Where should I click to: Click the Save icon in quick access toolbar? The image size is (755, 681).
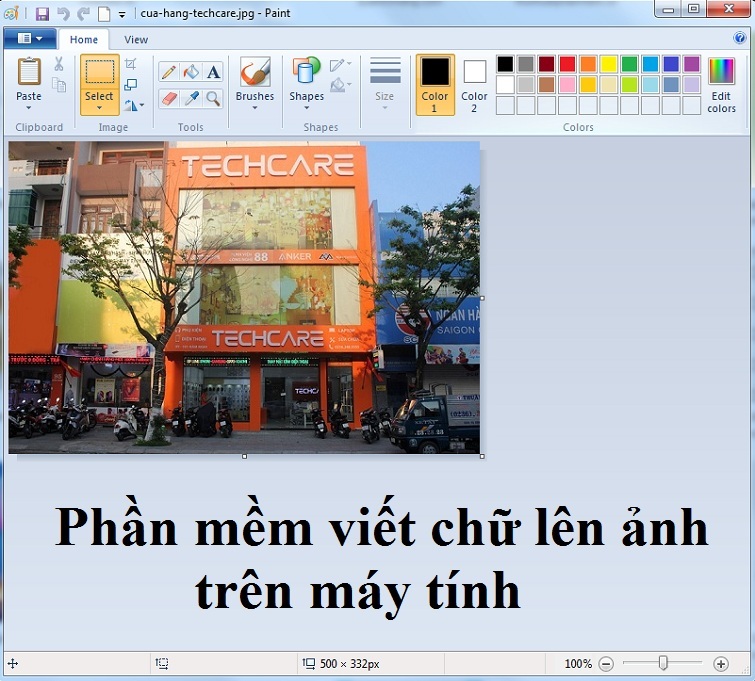[42, 13]
